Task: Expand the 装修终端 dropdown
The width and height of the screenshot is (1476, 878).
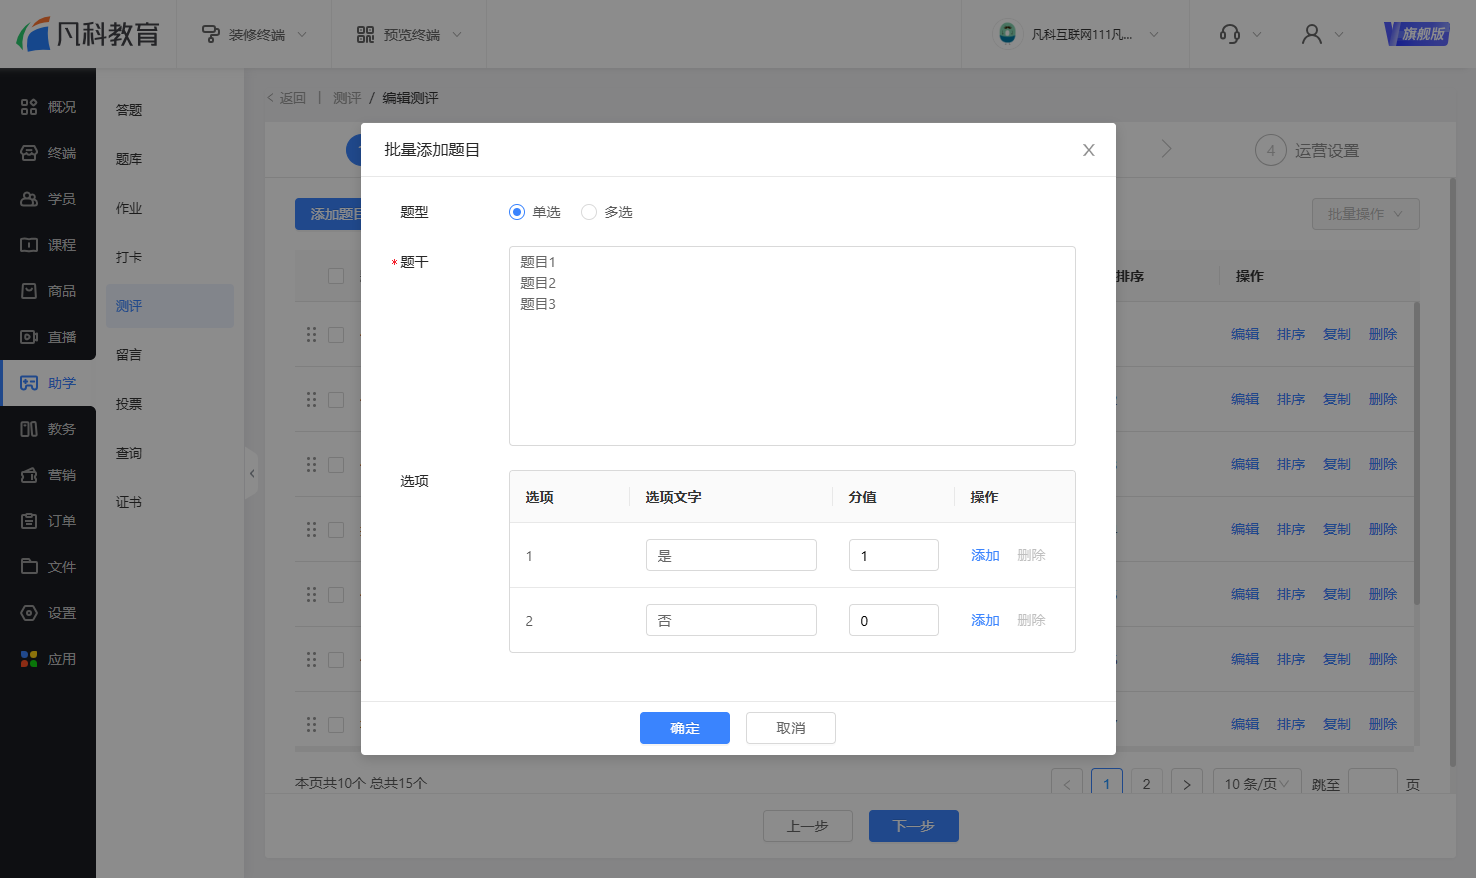Action: pyautogui.click(x=255, y=34)
